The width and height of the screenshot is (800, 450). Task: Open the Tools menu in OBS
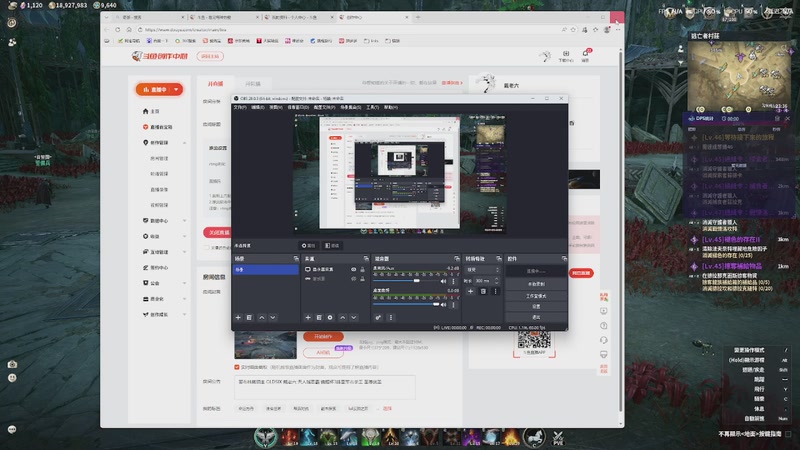click(372, 107)
